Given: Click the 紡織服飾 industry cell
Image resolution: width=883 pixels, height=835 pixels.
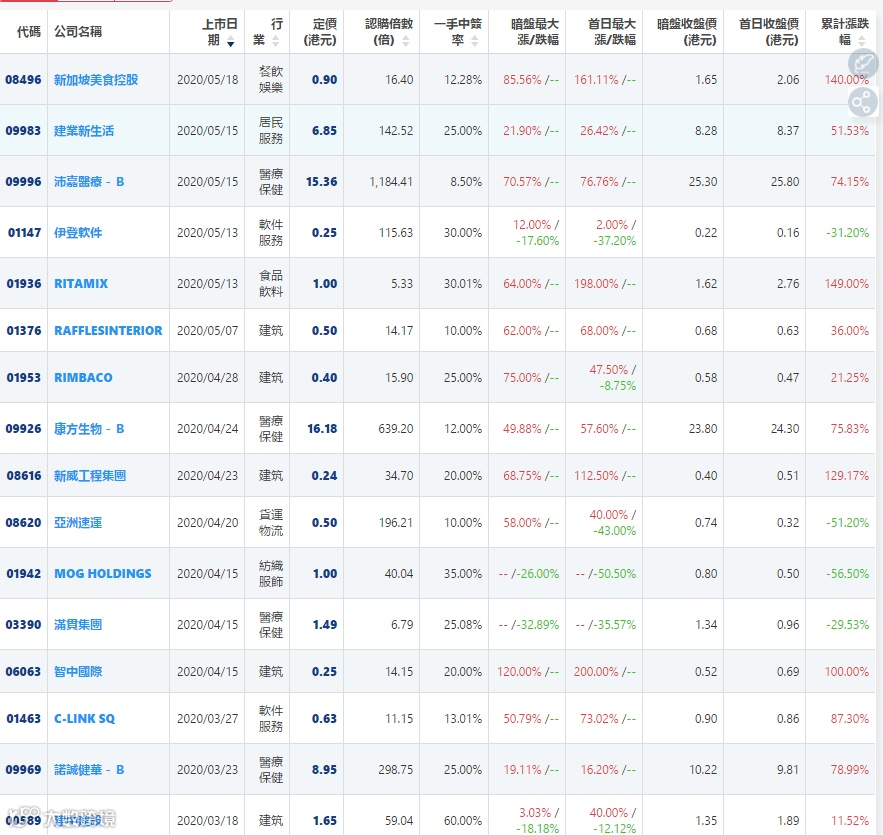Looking at the screenshot, I should [271, 574].
